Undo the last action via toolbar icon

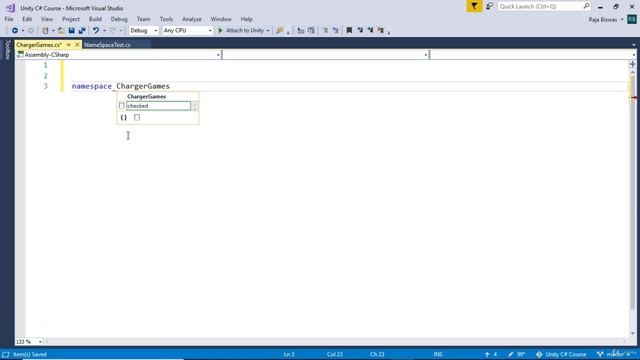(96, 31)
